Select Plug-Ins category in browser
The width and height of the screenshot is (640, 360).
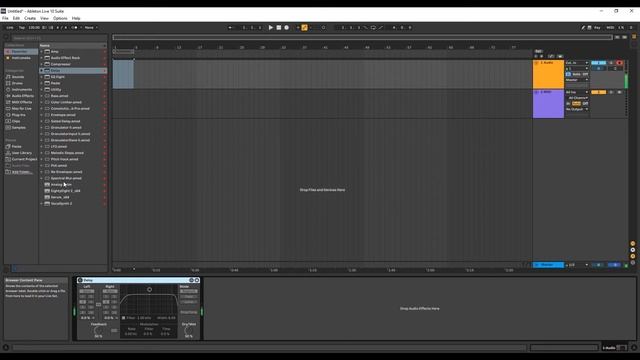[x=18, y=115]
